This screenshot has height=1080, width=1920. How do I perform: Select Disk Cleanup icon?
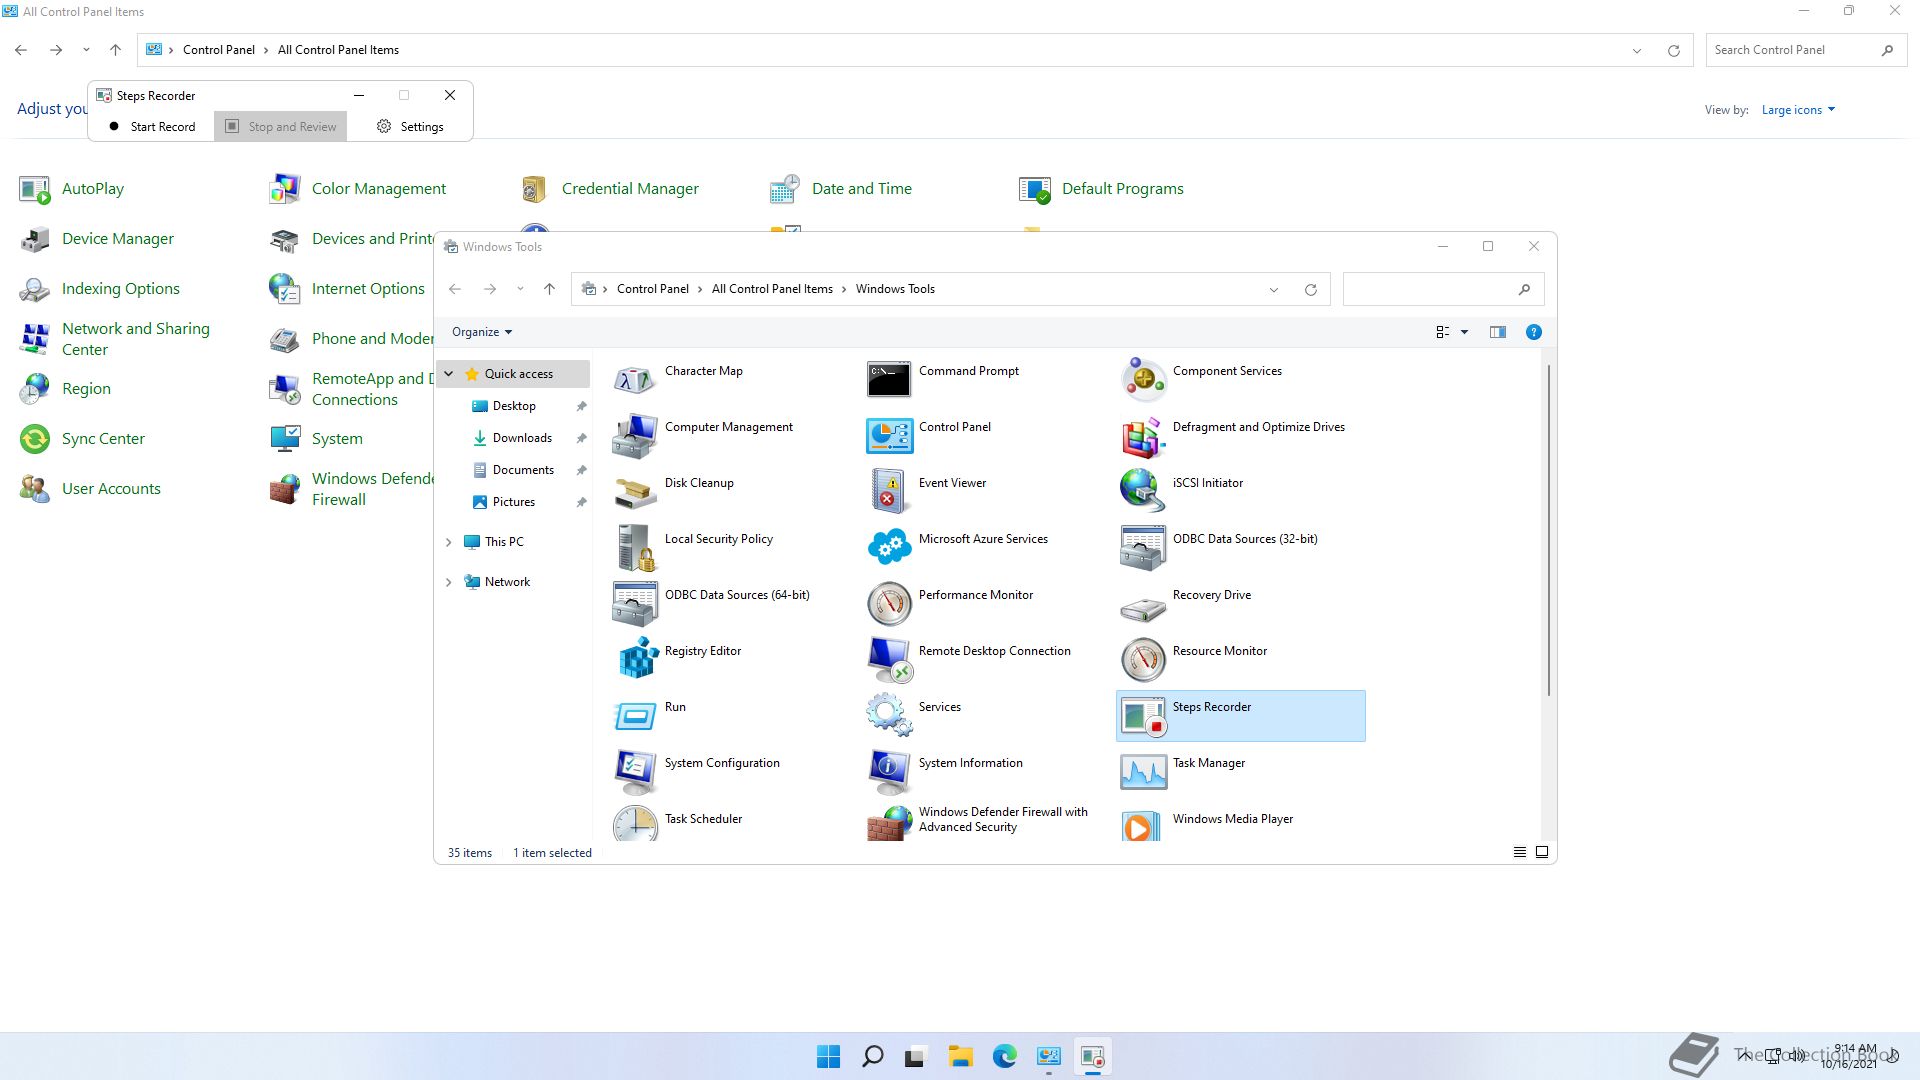coord(634,492)
